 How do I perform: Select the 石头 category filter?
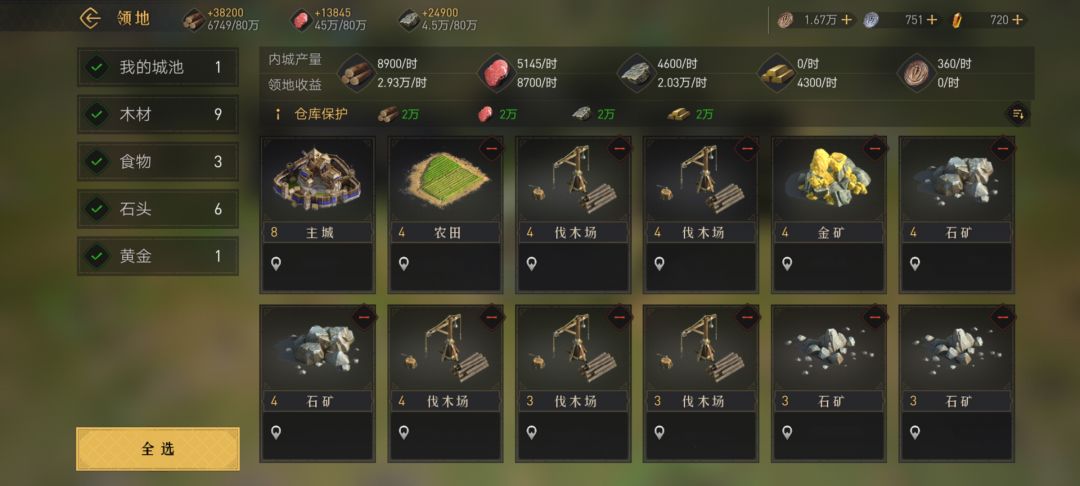158,209
